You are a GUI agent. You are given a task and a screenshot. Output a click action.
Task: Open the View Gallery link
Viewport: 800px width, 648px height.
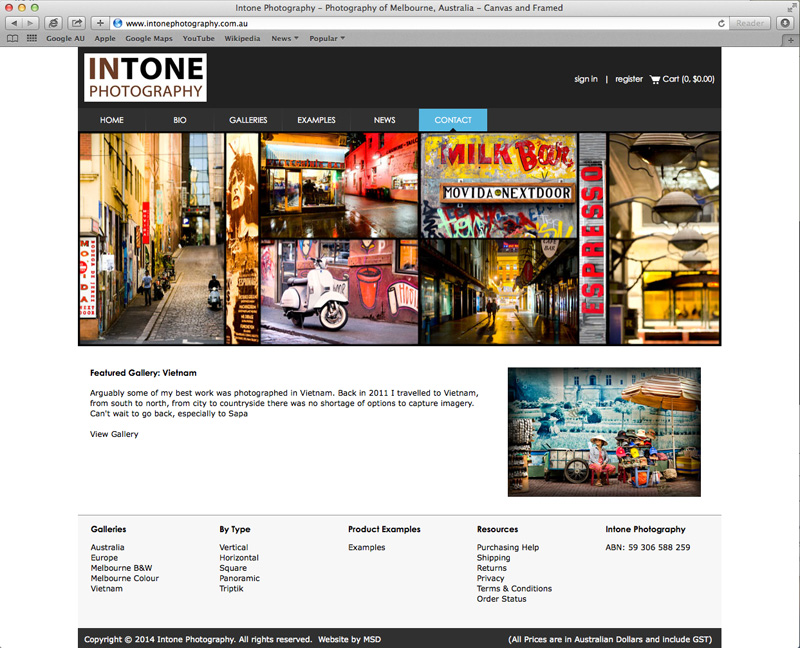(114, 434)
